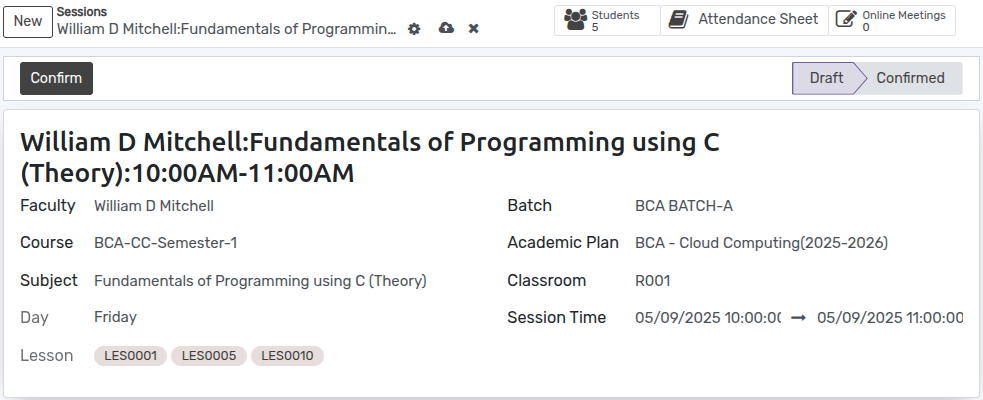Image resolution: width=983 pixels, height=400 pixels.
Task: Edit session end time 05/09/2025 11:00
Action: (x=890, y=318)
